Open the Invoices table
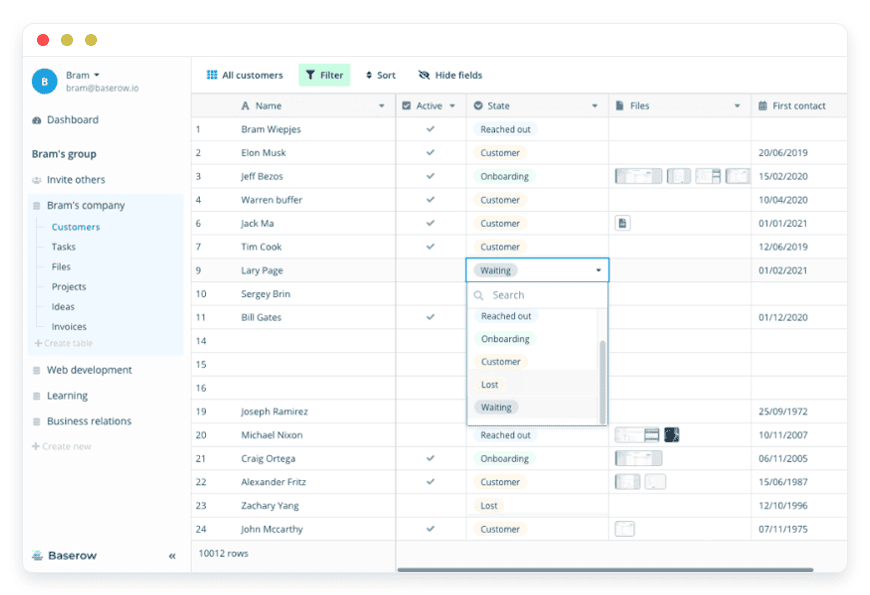This screenshot has width=870, height=595. click(69, 327)
